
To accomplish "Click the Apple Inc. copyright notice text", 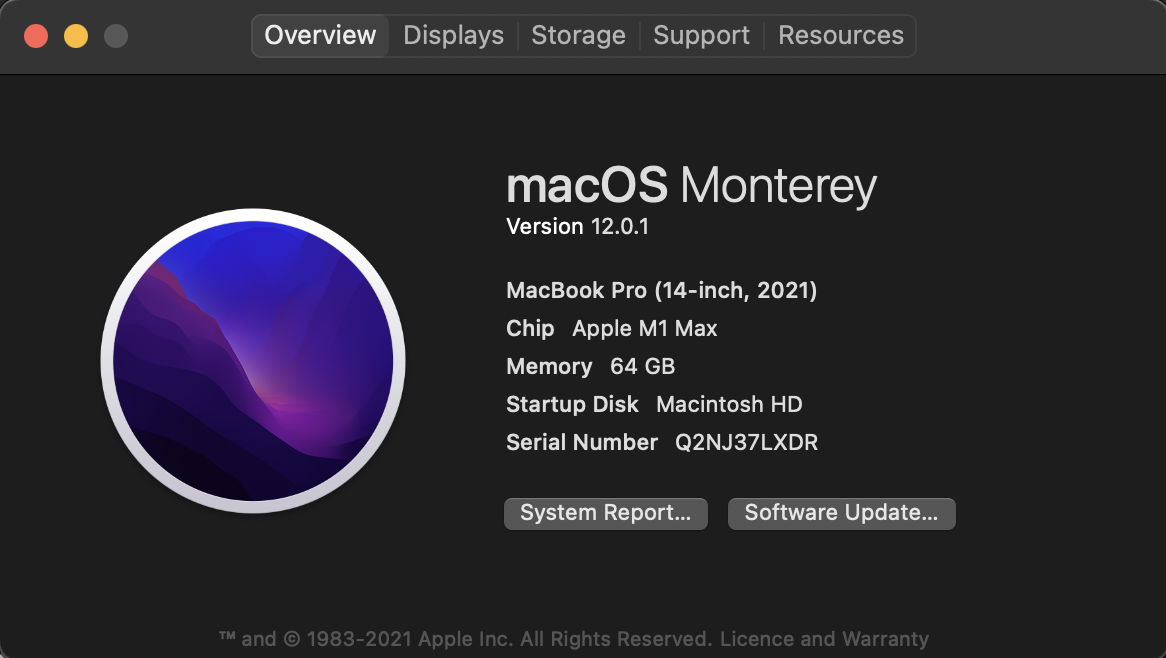I will click(464, 639).
